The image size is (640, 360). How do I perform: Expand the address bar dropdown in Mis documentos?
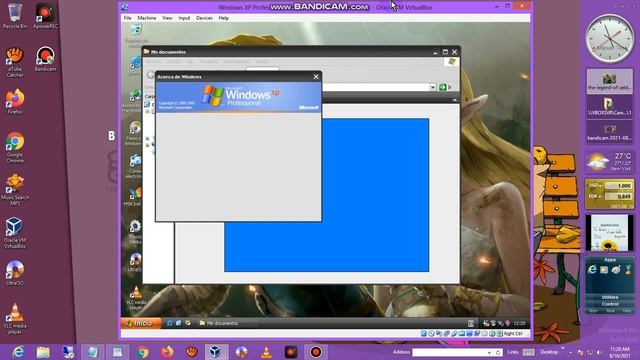pos(432,87)
